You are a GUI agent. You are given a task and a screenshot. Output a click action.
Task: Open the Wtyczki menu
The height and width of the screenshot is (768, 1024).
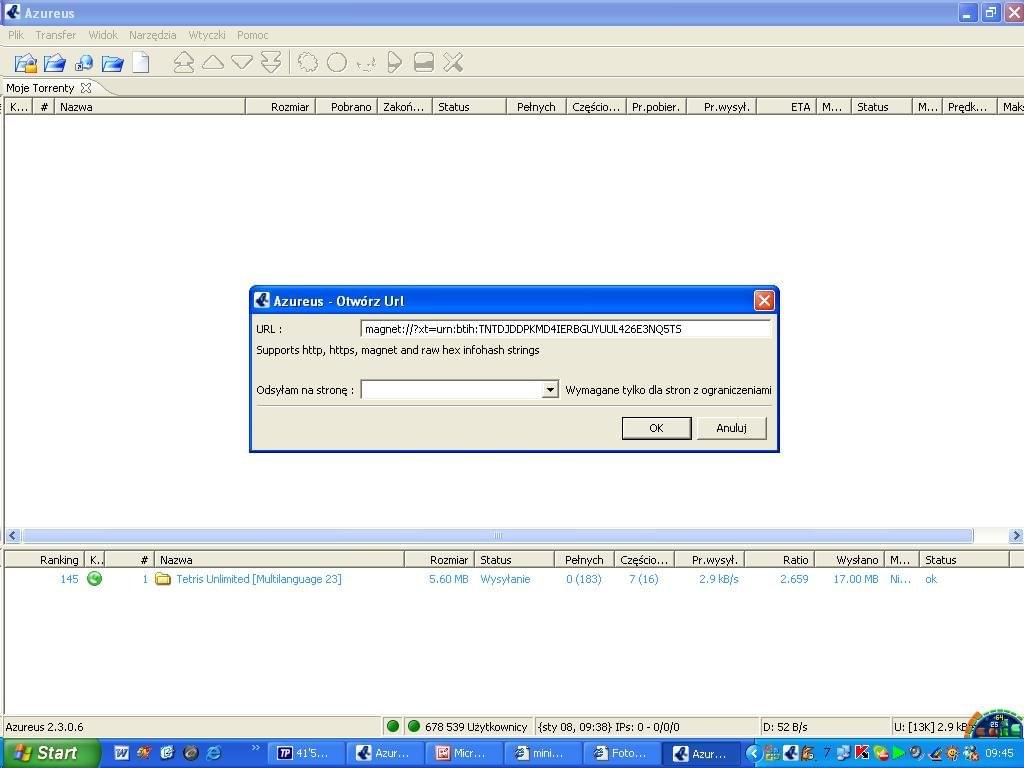point(207,35)
